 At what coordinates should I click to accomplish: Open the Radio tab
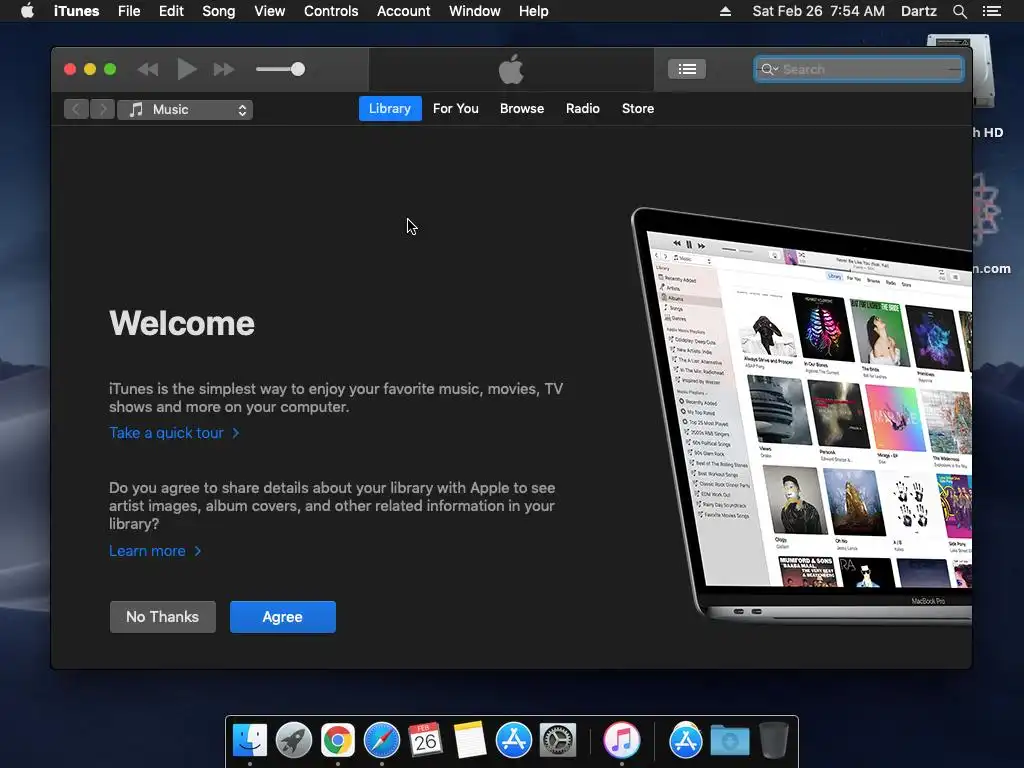[583, 108]
